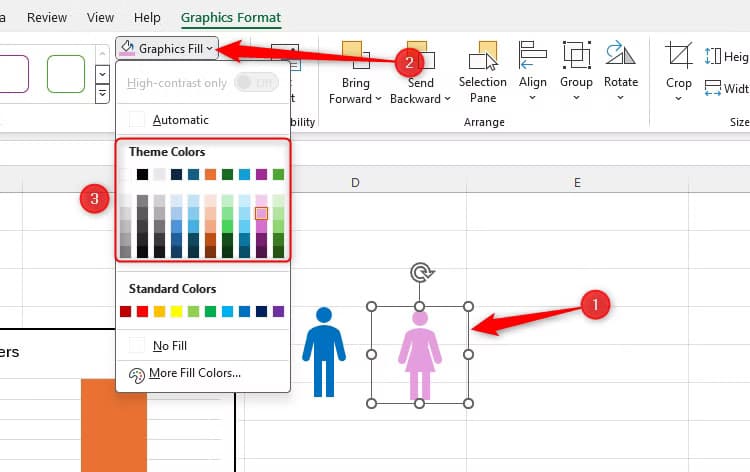Expand the Group dropdown chevron
Viewport: 750px width, 472px height.
(576, 98)
